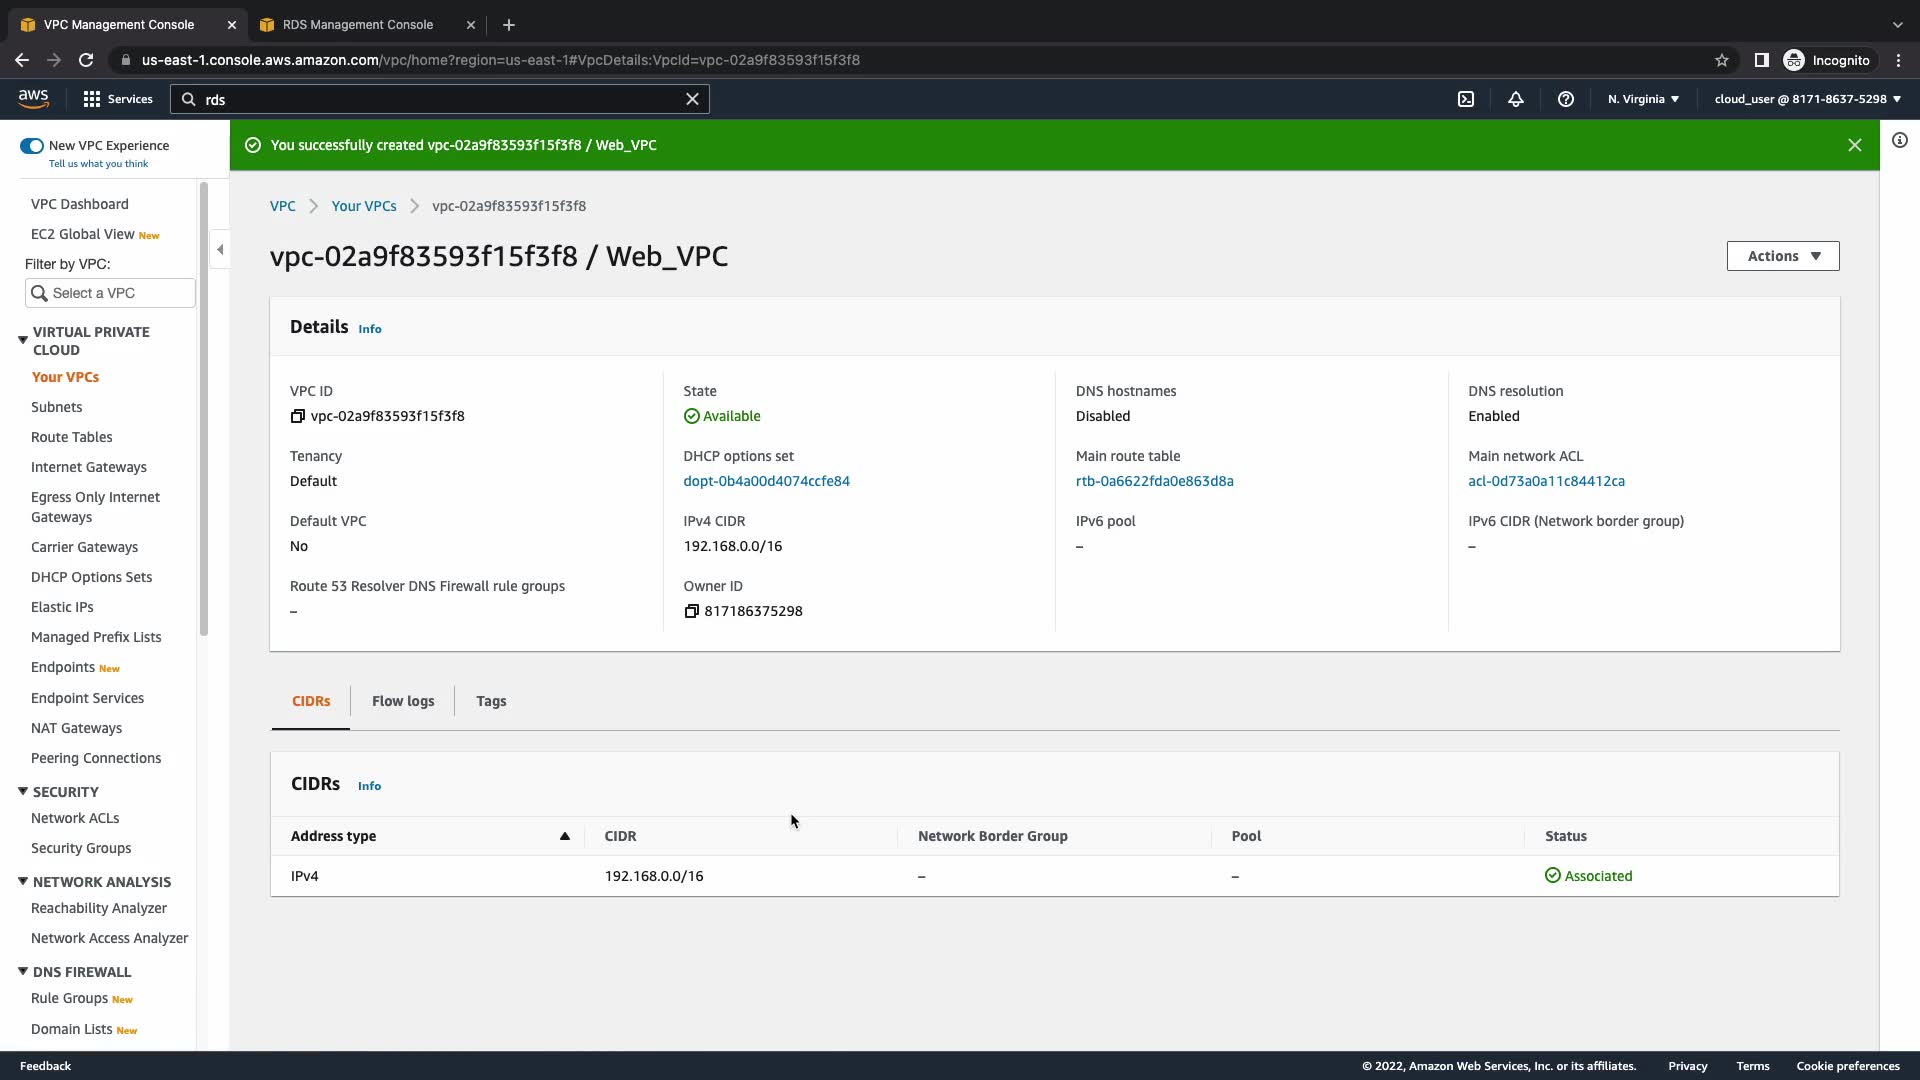Open the N. Virginia region dropdown
Screen dimensions: 1920x1080
(1643, 99)
